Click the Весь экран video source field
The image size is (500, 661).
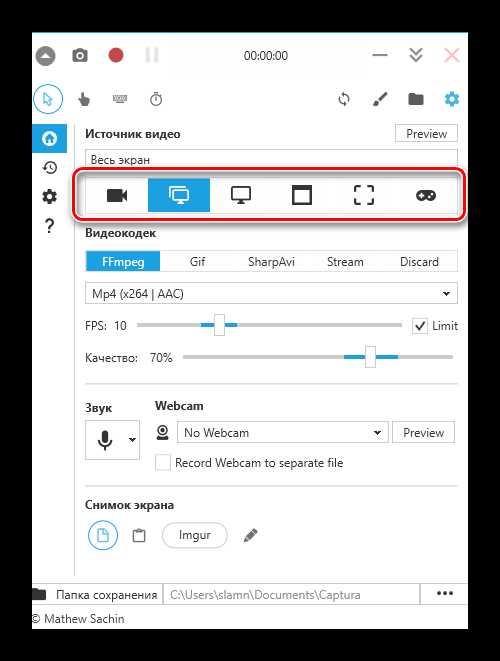tap(271, 159)
